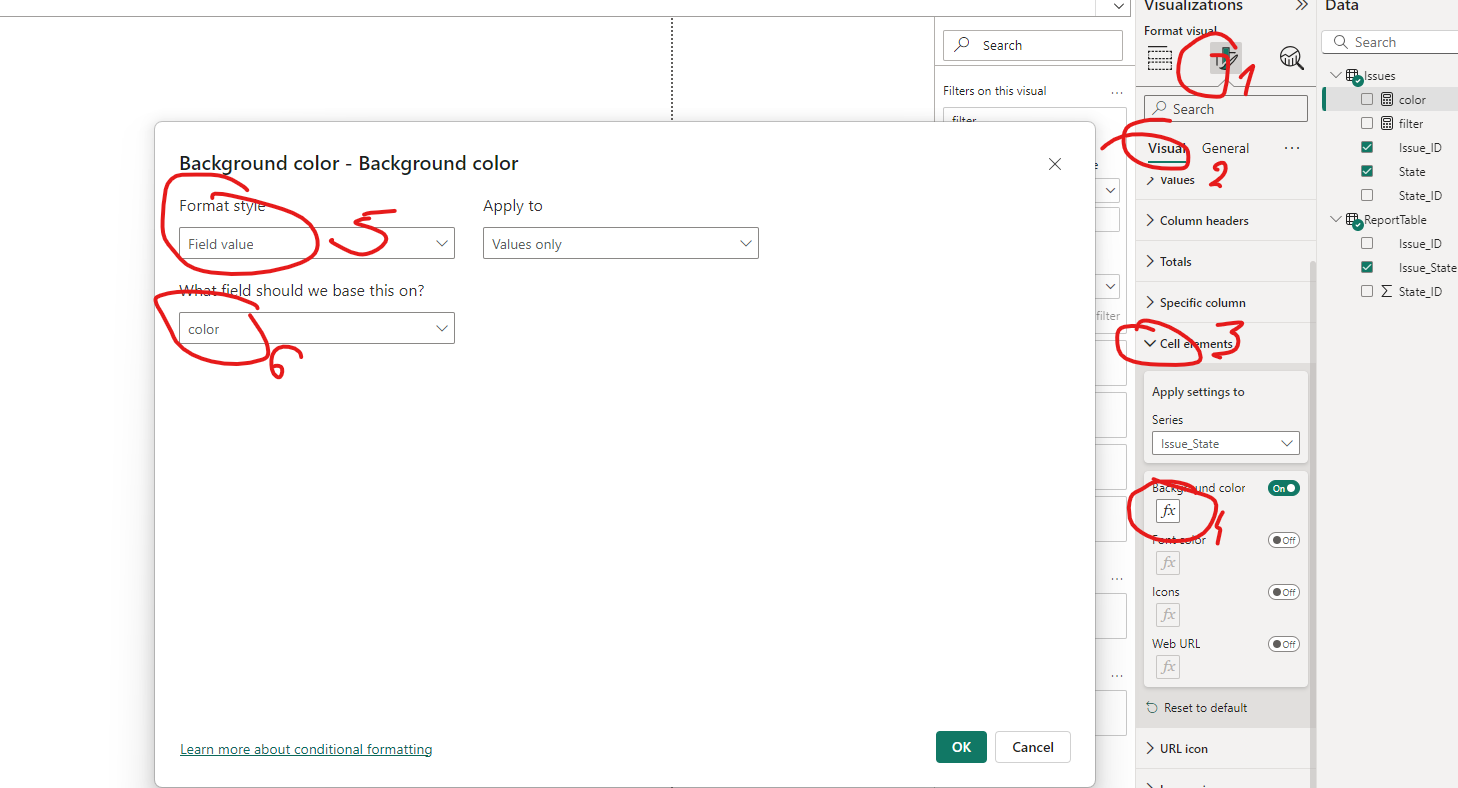This screenshot has width=1458, height=788.
Task: Switch to the Build visual icon
Action: pos(1160,59)
